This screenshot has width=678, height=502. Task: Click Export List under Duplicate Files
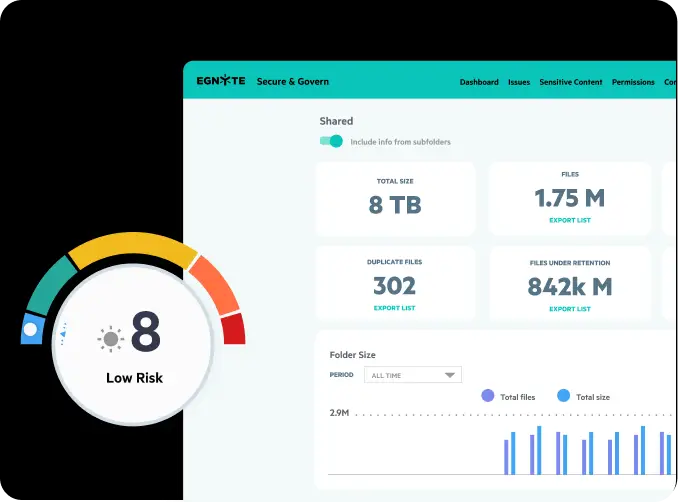[394, 308]
